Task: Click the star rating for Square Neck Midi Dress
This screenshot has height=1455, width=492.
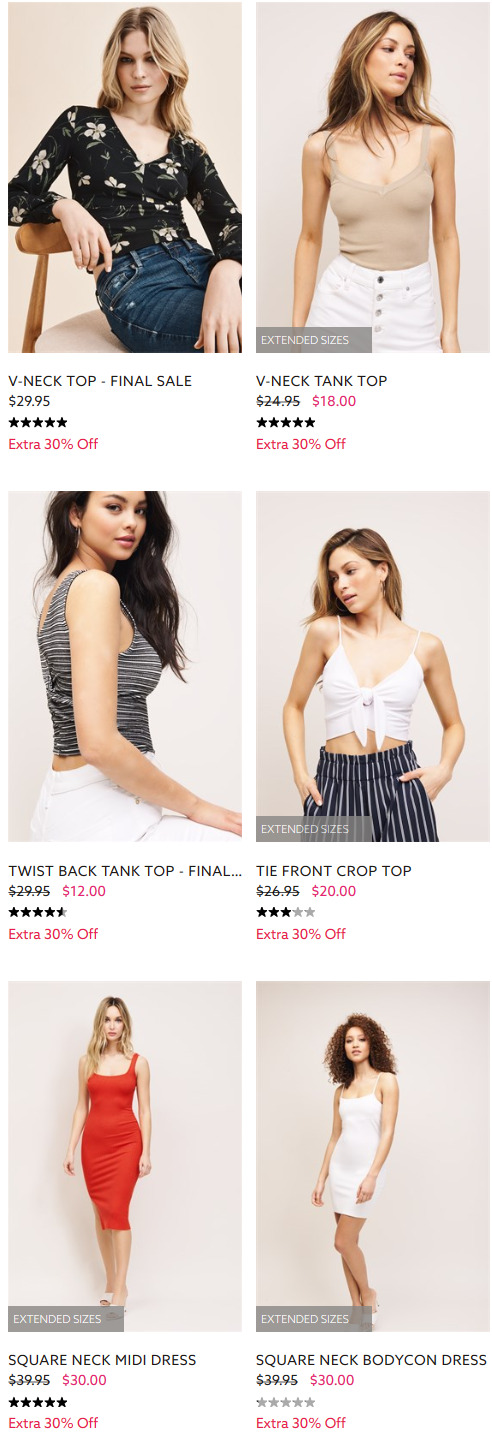Action: pos(38,1402)
